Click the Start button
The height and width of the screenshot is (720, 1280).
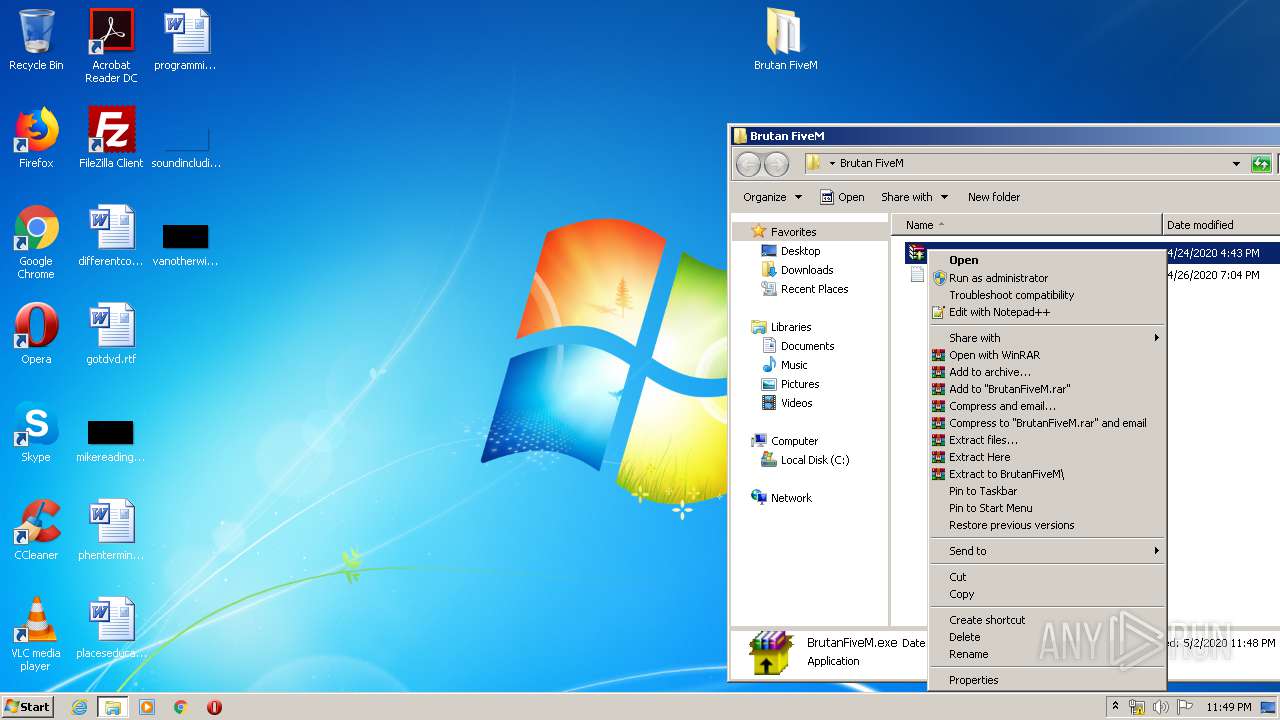point(28,707)
